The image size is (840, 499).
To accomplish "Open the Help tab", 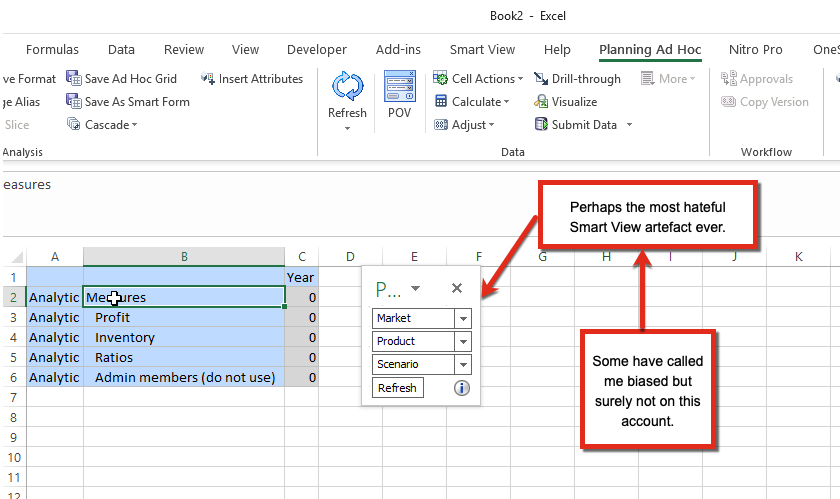I will click(557, 50).
